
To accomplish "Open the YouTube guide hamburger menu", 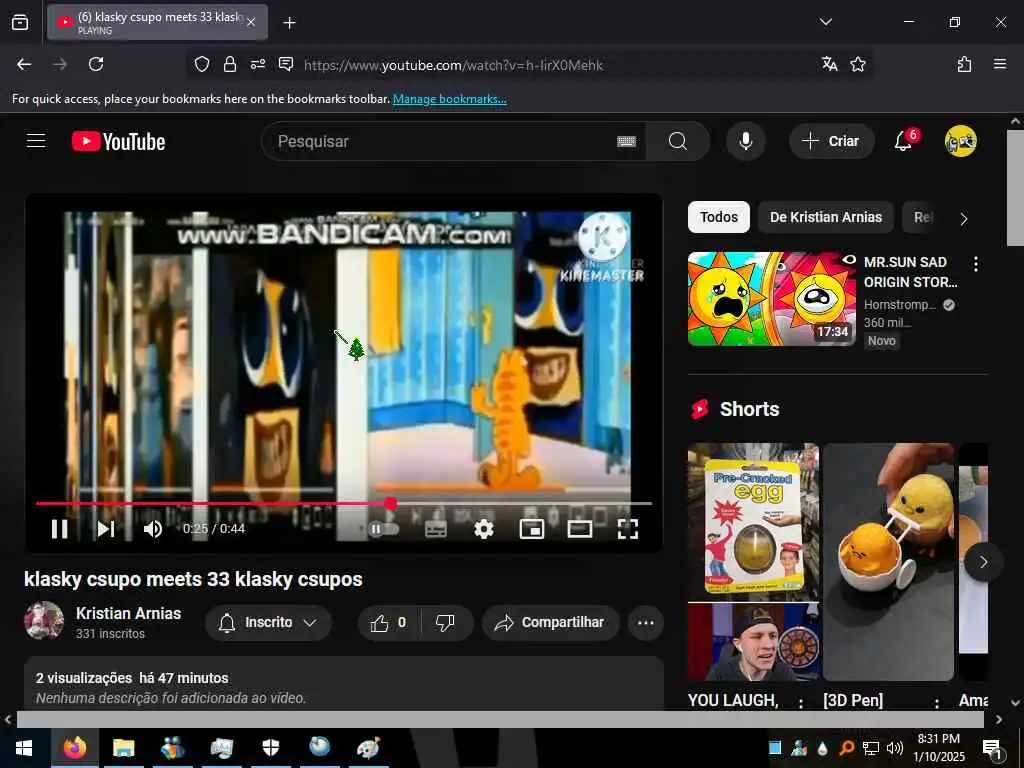I will pyautogui.click(x=36, y=140).
